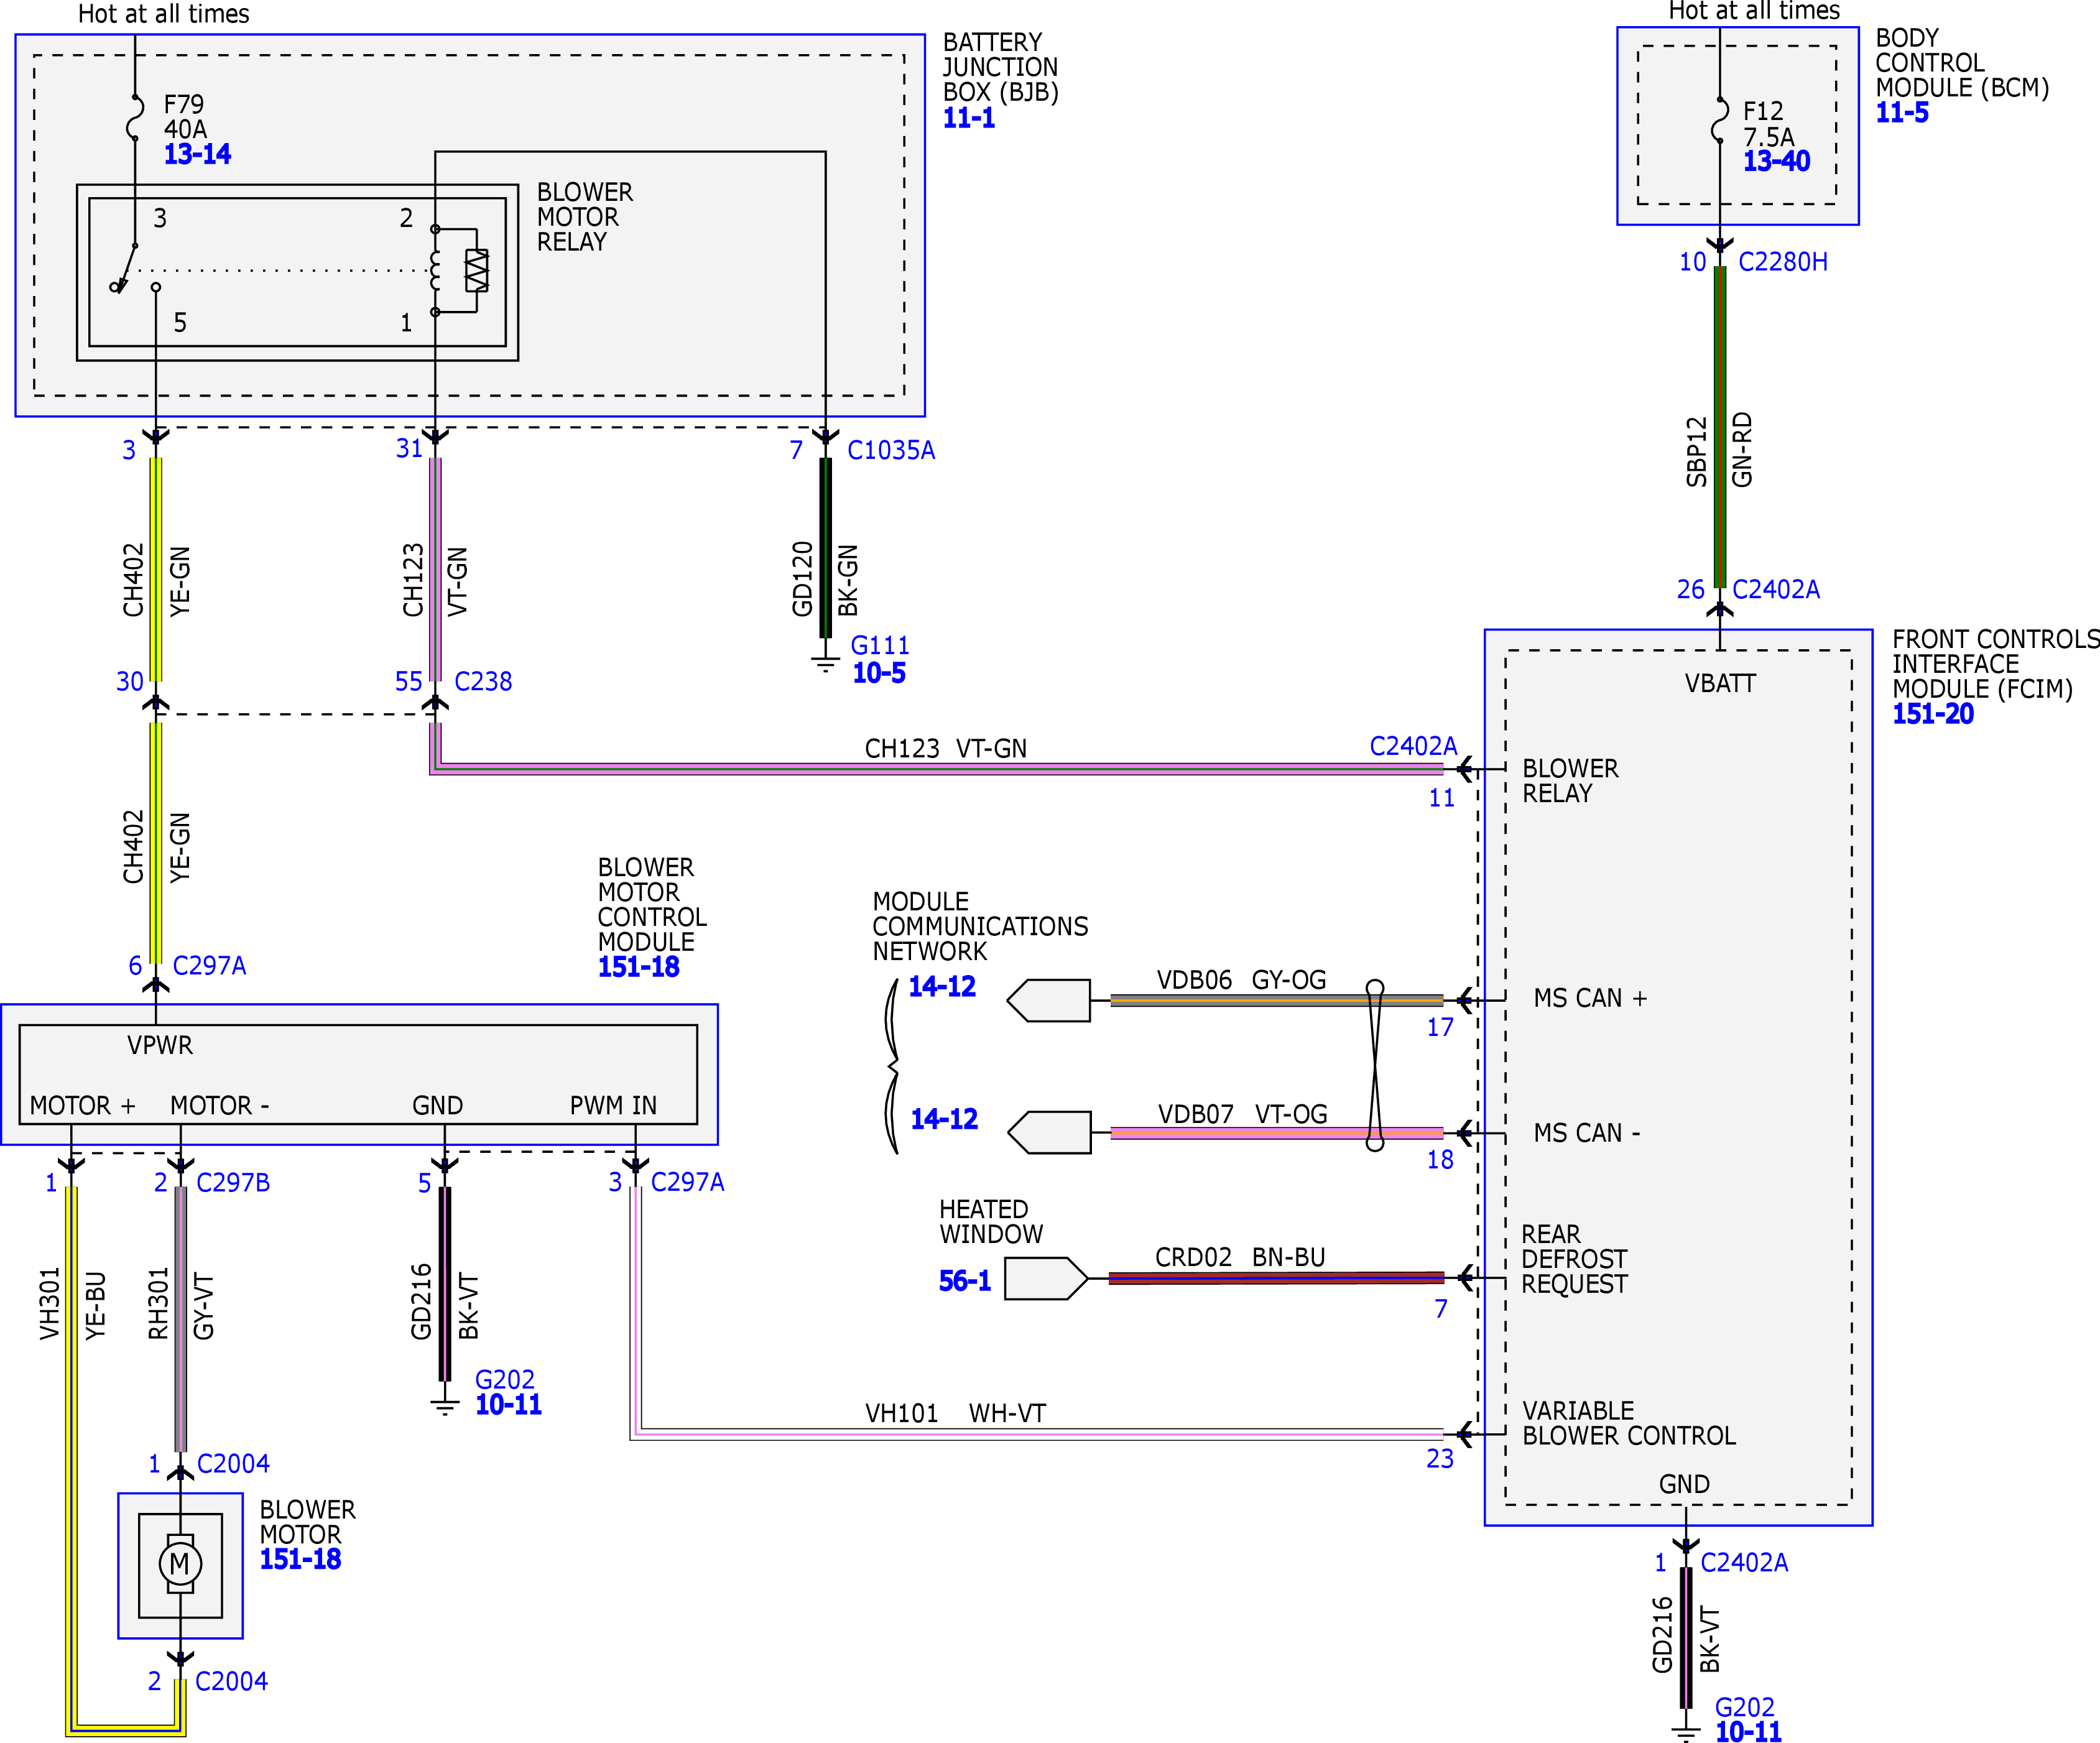Image resolution: width=2100 pixels, height=1743 pixels.
Task: Open the 10-5 reference below G111
Action: pyautogui.click(x=879, y=673)
